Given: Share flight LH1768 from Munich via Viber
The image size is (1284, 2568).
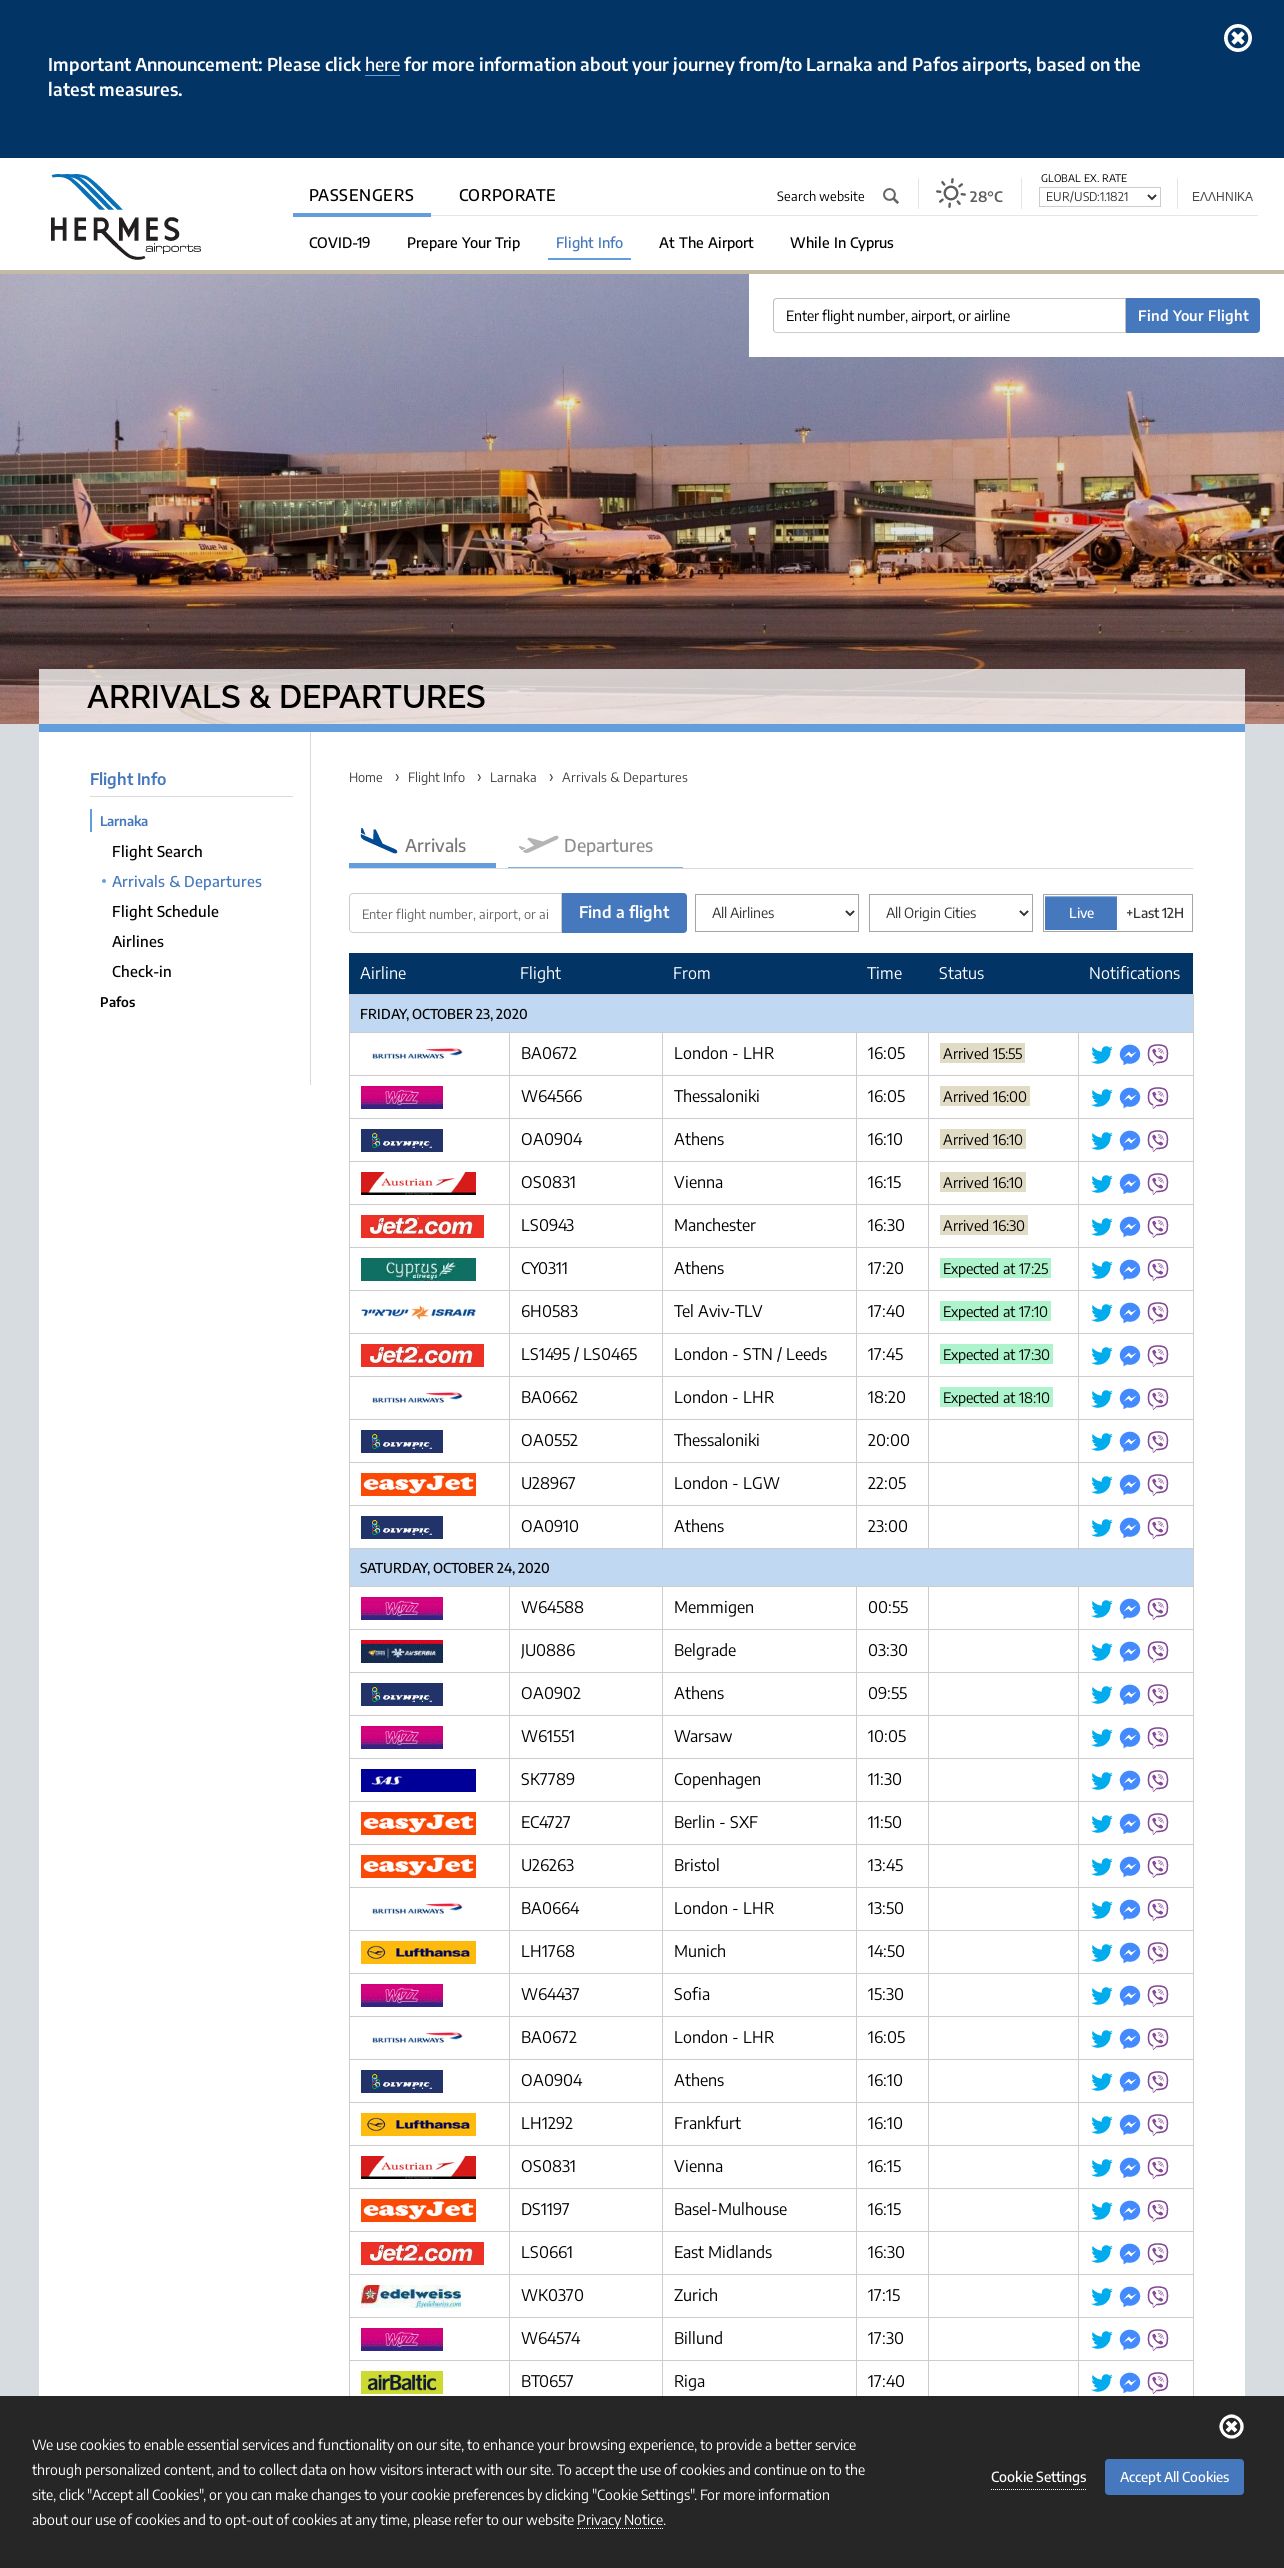Looking at the screenshot, I should pyautogui.click(x=1158, y=1952).
